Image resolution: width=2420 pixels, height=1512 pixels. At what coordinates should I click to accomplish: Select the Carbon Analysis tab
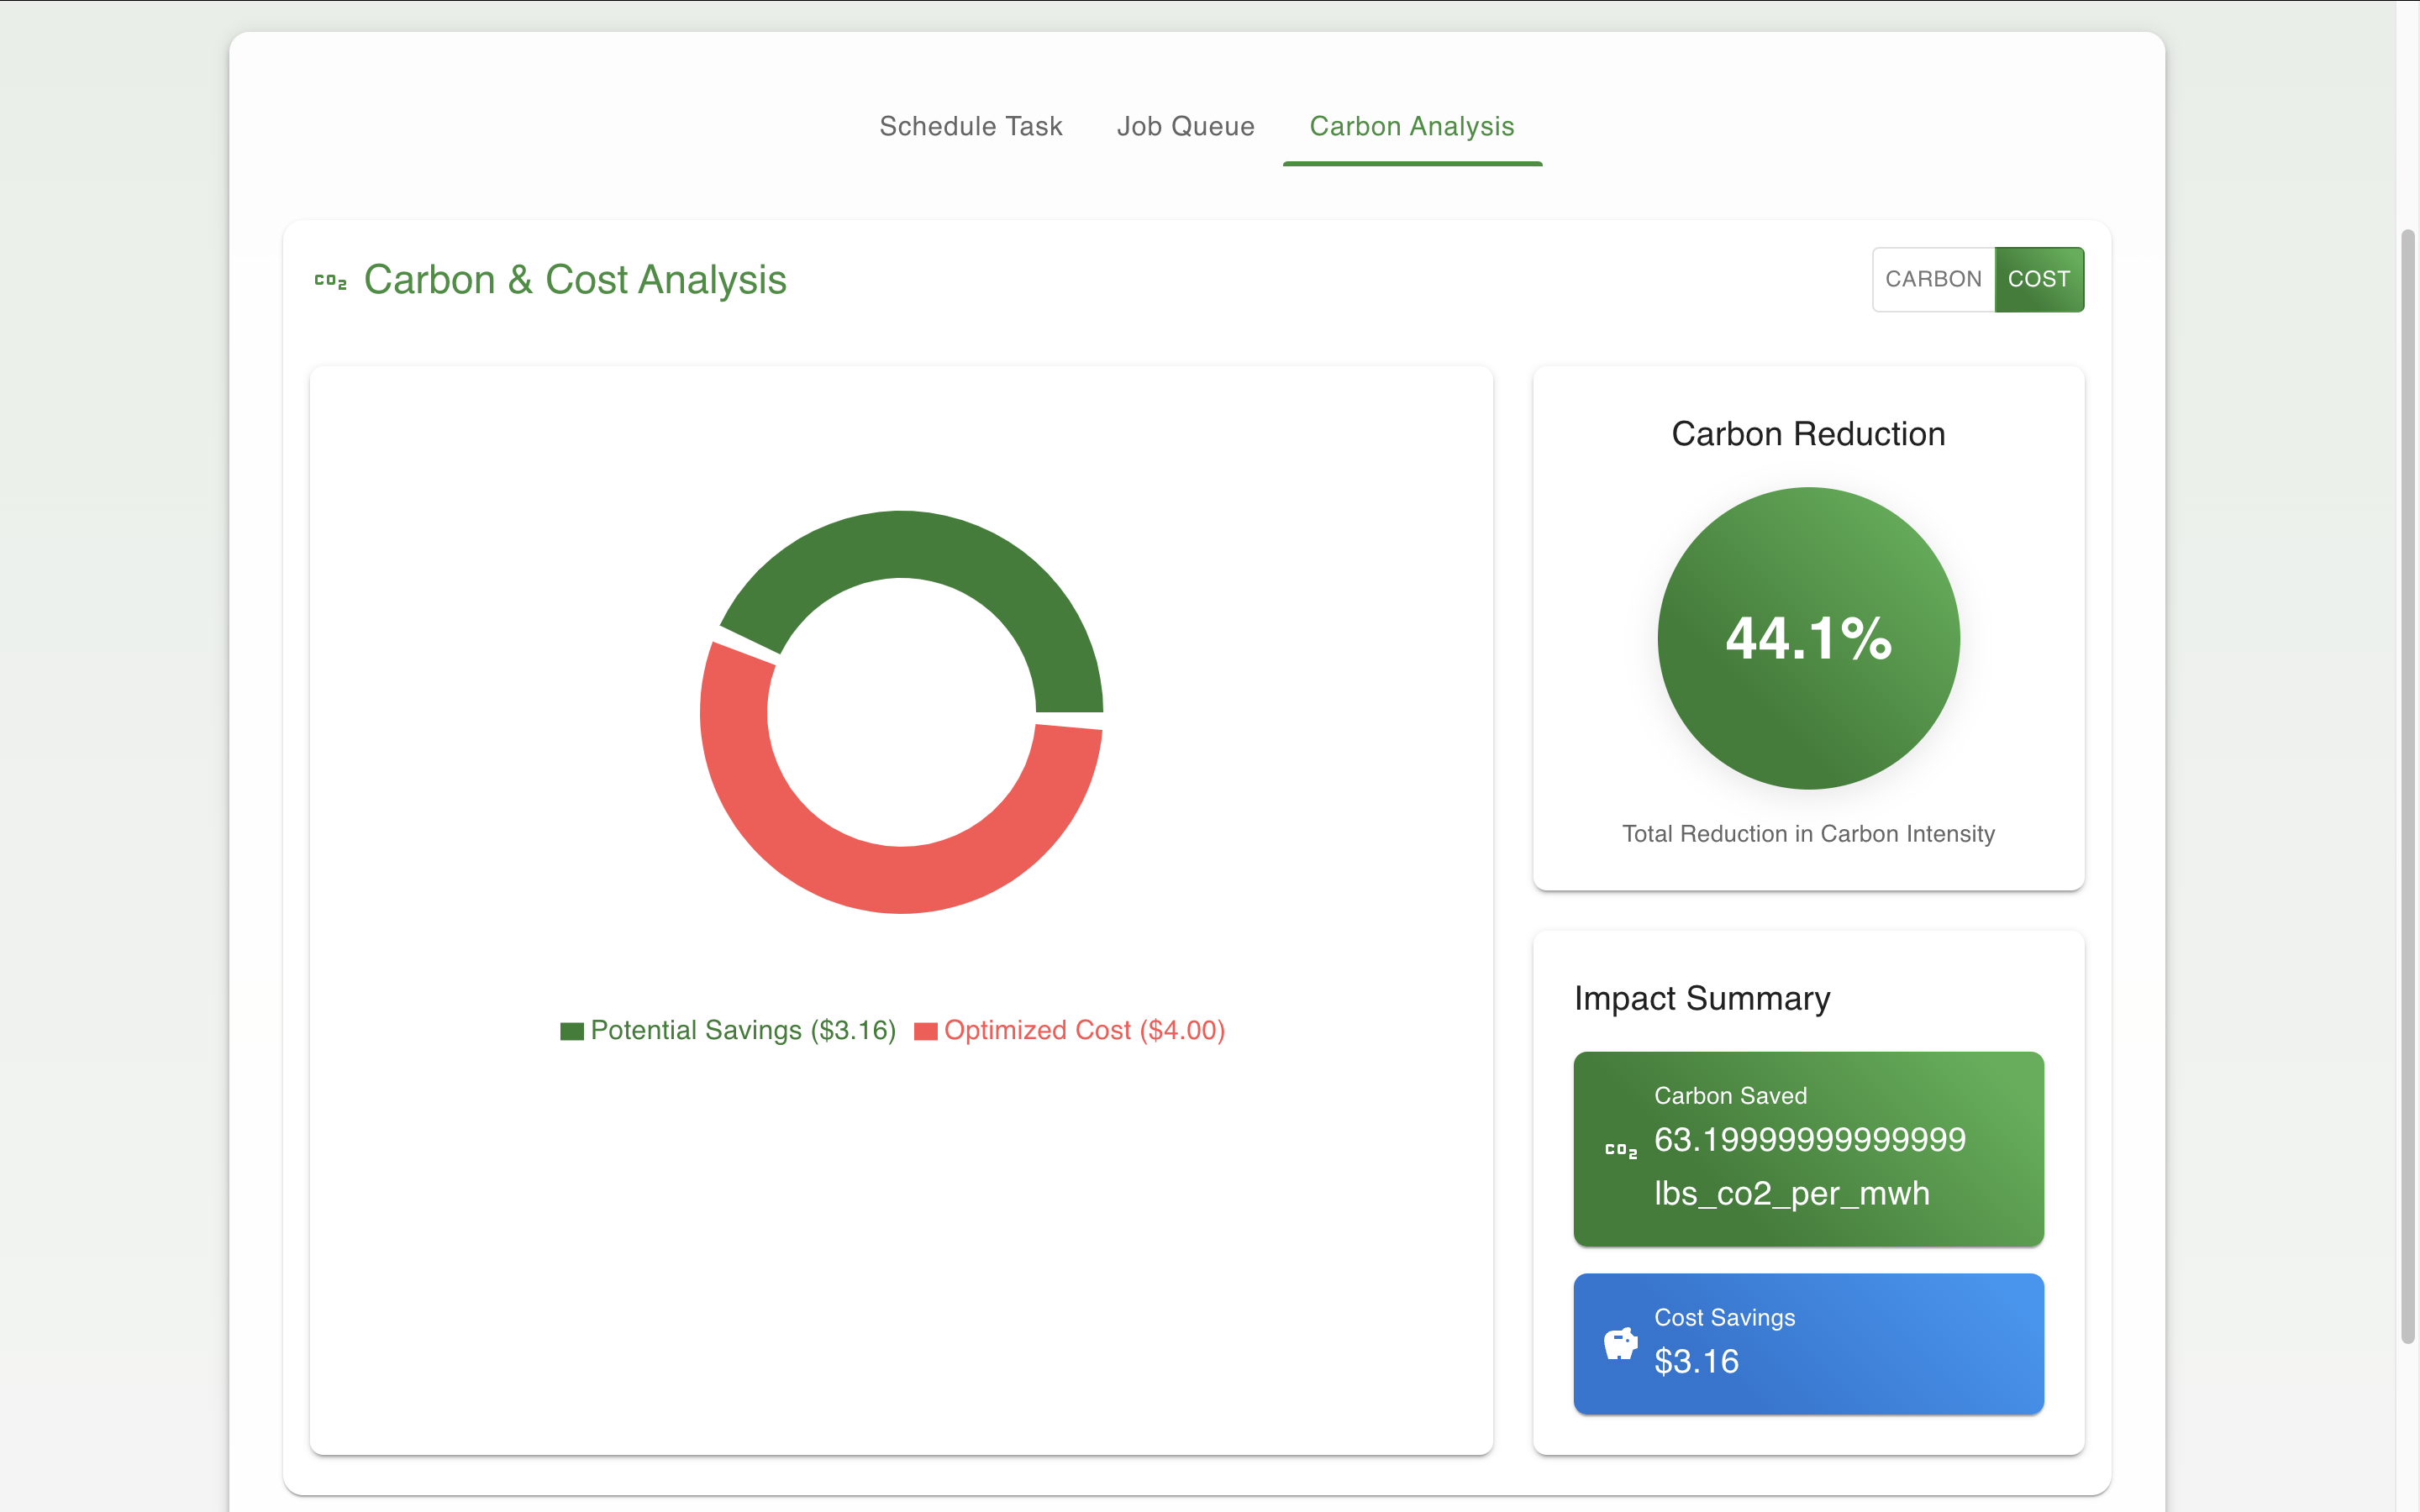pyautogui.click(x=1411, y=126)
